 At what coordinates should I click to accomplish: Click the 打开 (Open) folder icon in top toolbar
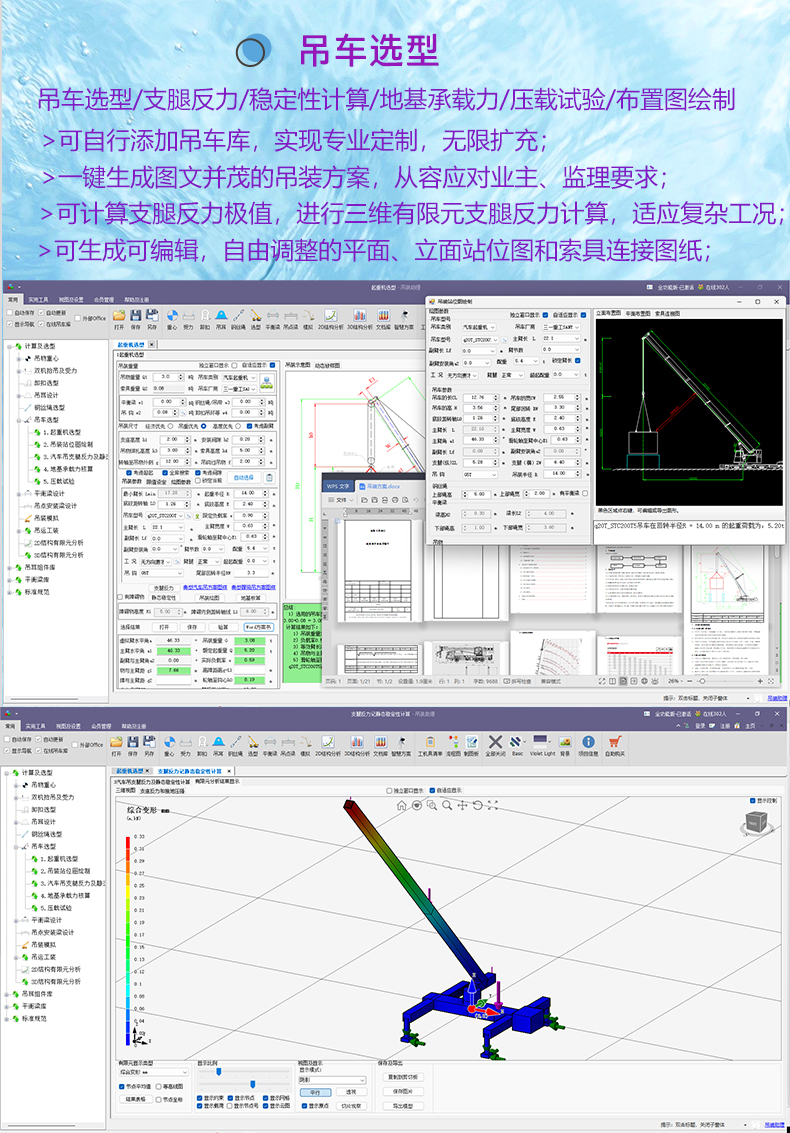click(118, 317)
